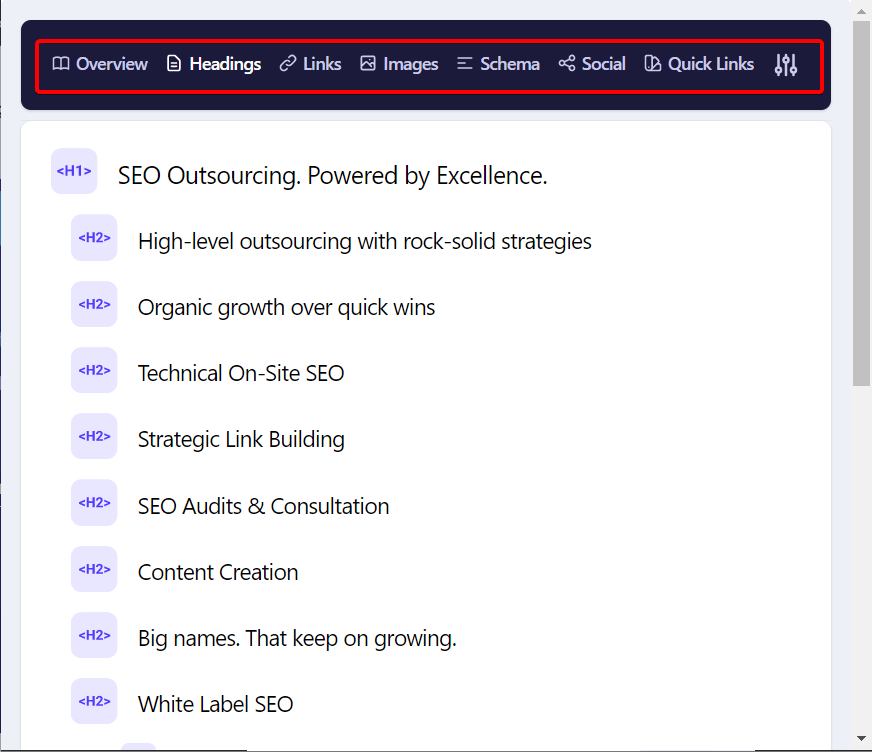872x752 pixels.
Task: Select heading "Strategic Link Building"
Action: 241,439
